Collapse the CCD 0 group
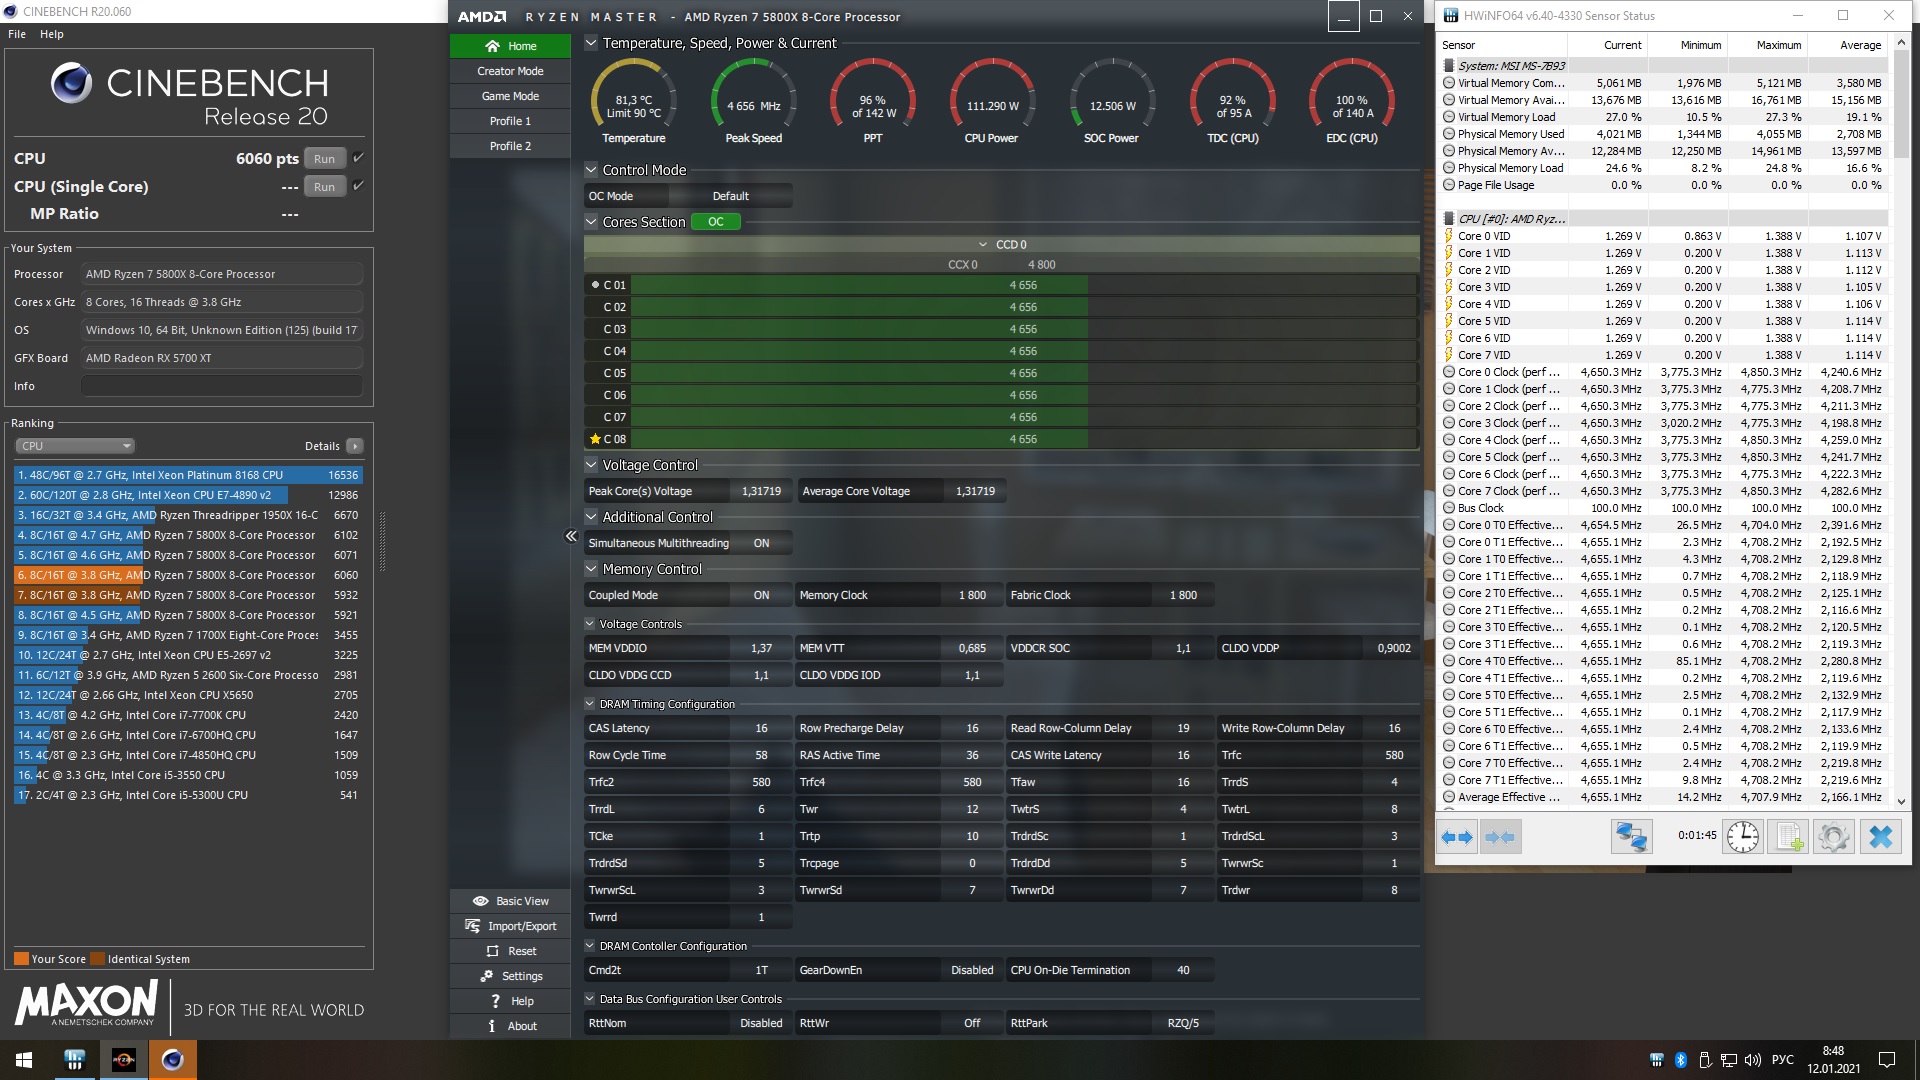This screenshot has height=1080, width=1920. click(983, 245)
